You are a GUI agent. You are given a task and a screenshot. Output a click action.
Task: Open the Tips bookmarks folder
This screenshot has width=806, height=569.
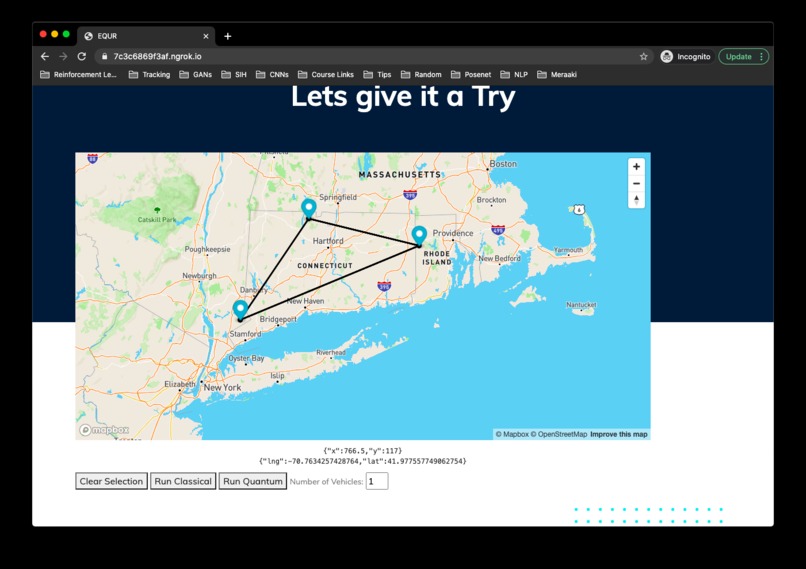pyautogui.click(x=377, y=75)
